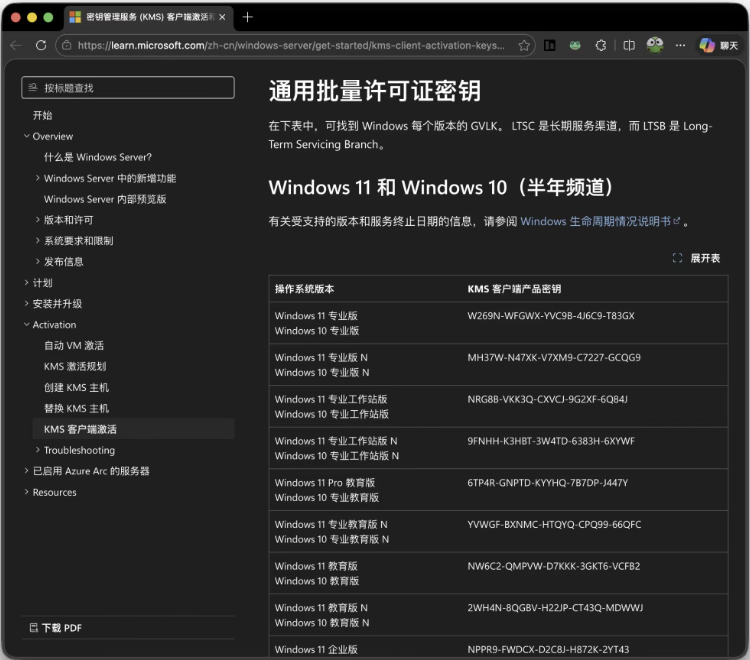Viewport: 750px width, 660px height.
Task: Click the 操作系统版本 column header
Action: pos(305,289)
